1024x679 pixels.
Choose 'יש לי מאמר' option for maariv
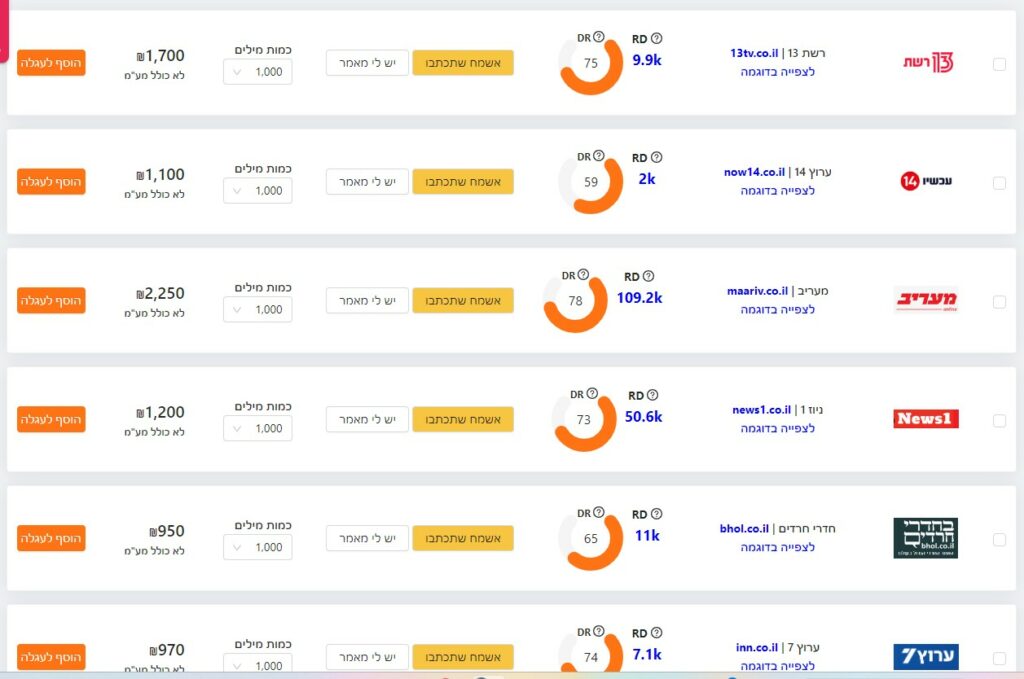pyautogui.click(x=367, y=300)
